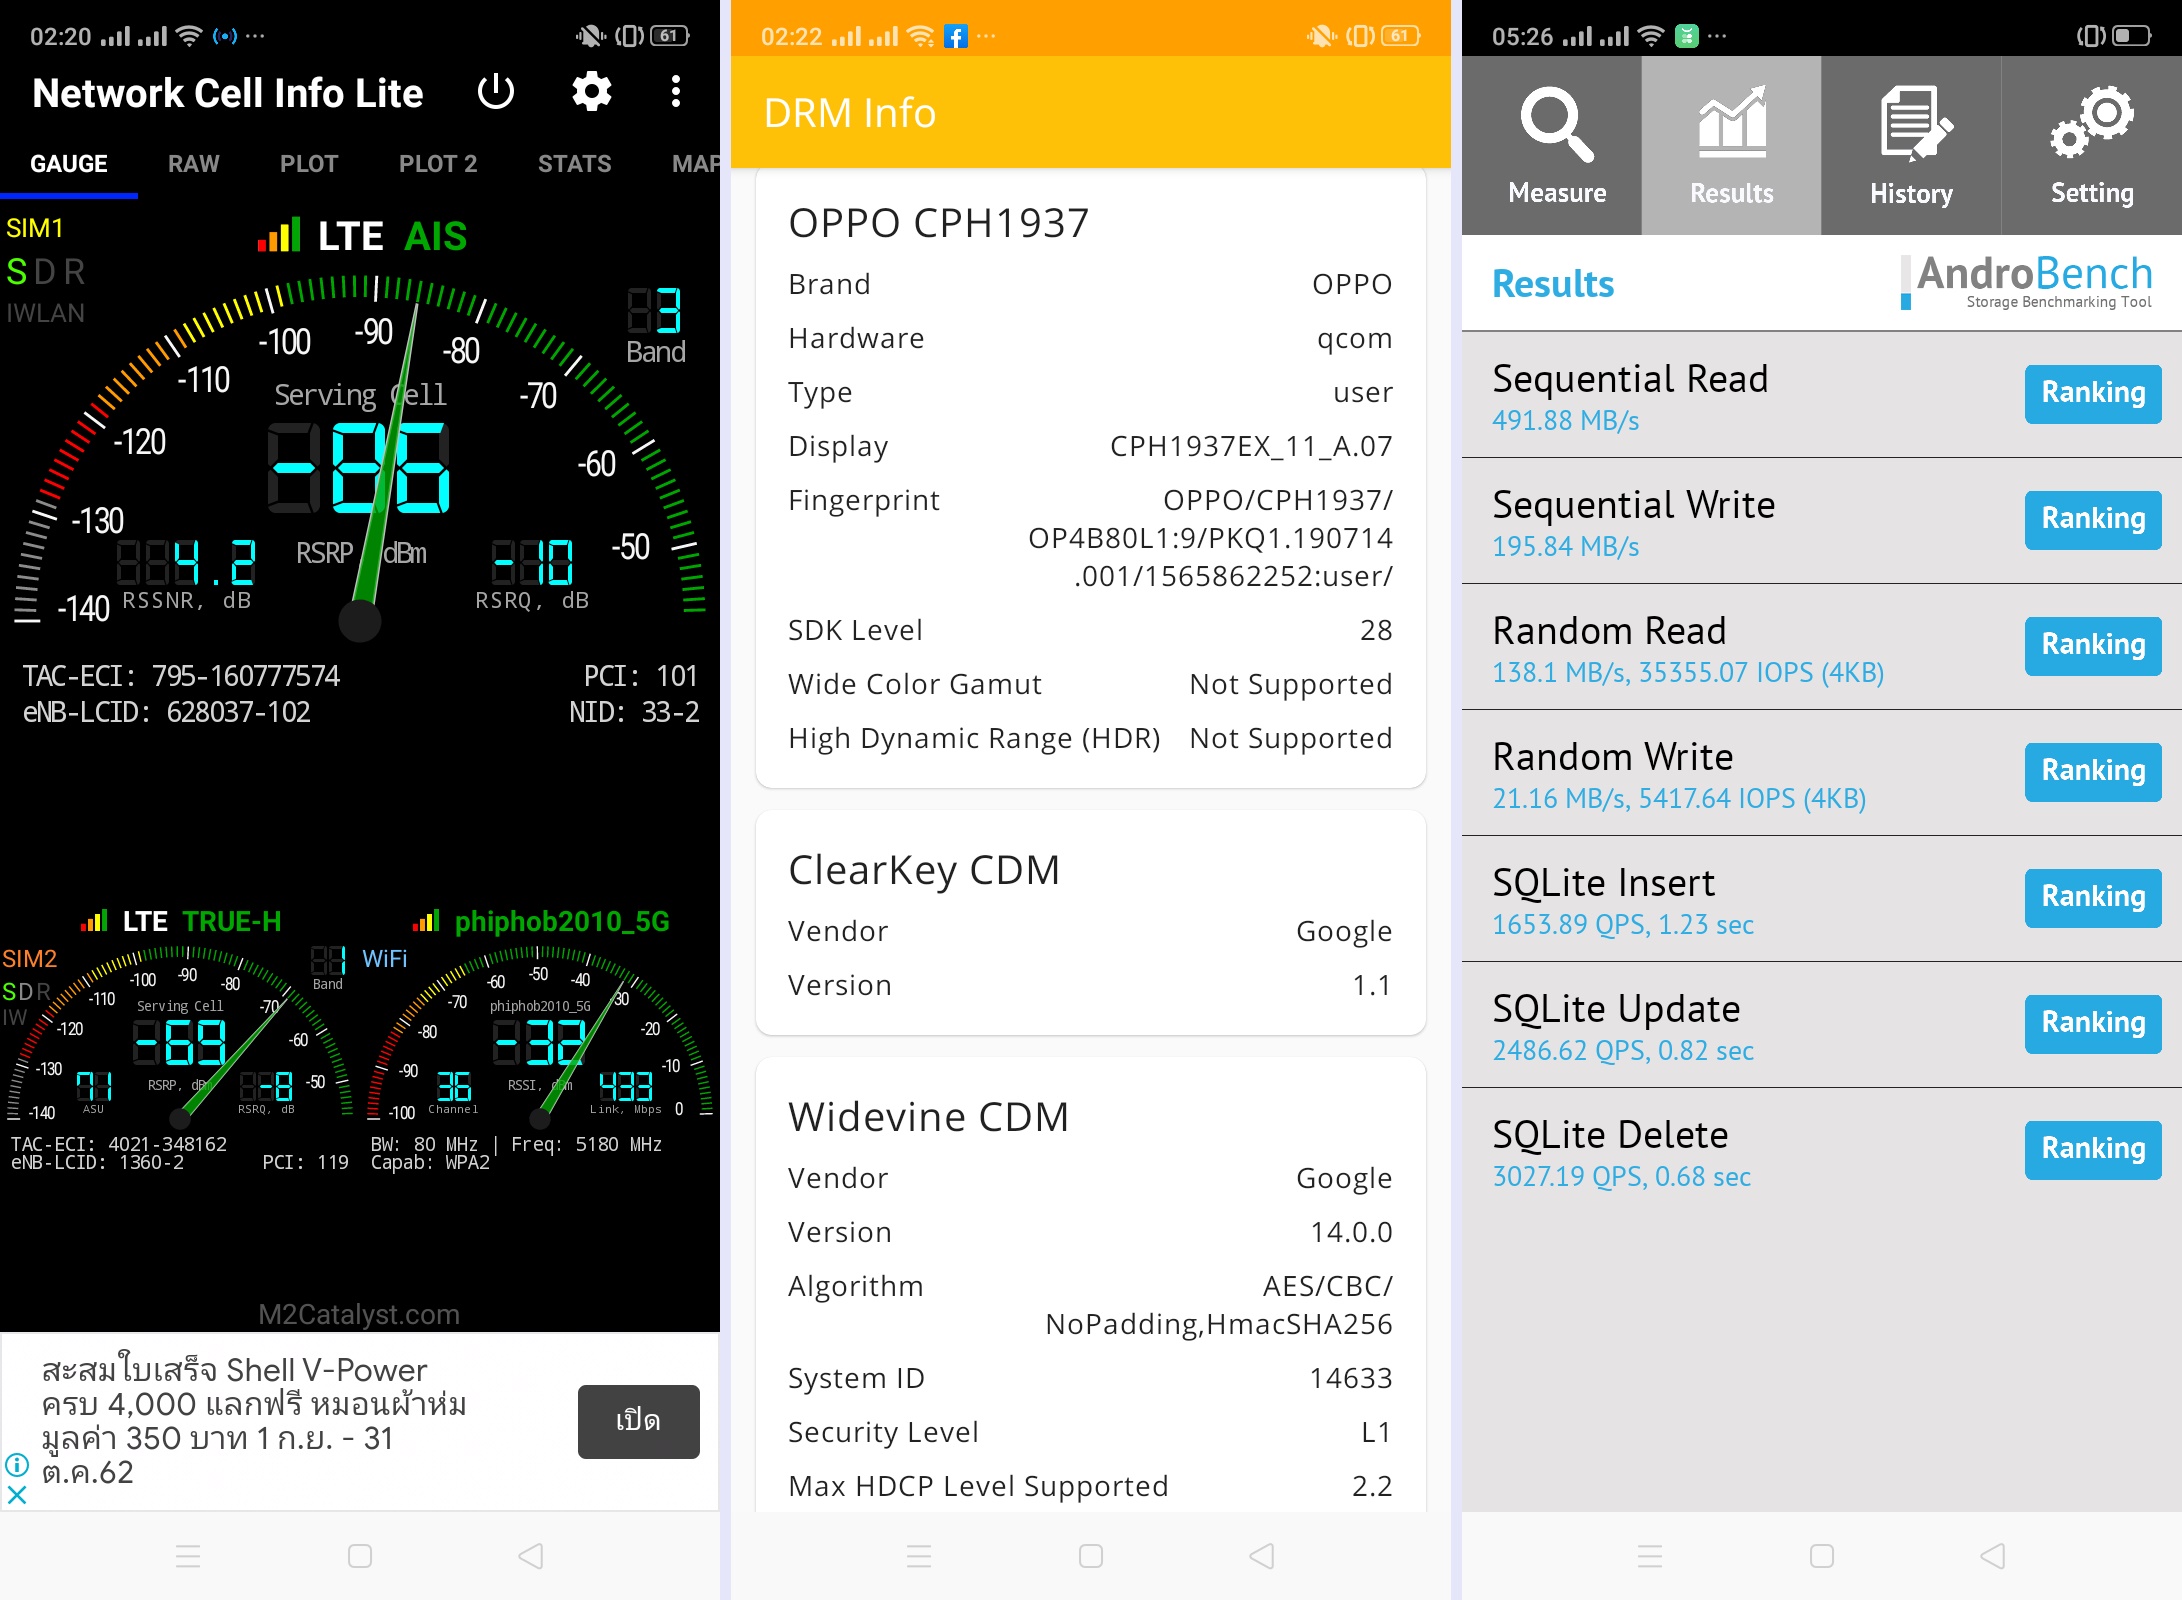Tap the M2Catalyst.com link
Viewport: 2182px width, 1600px height.
359,1314
